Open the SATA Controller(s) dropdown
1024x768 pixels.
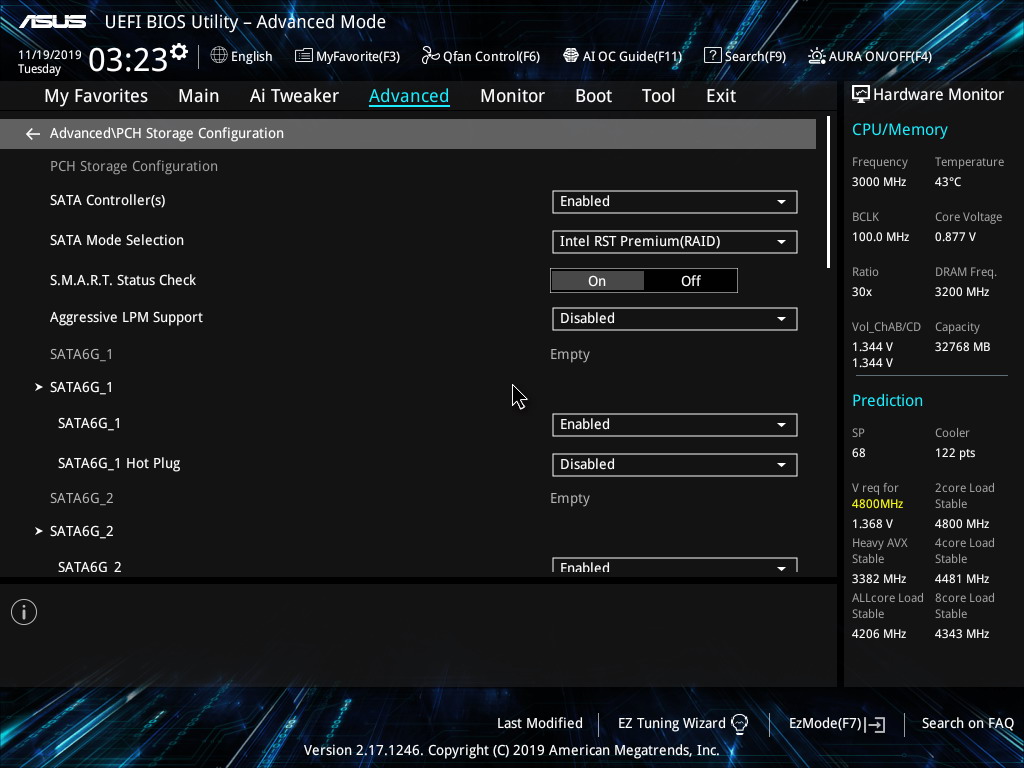pyautogui.click(x=675, y=202)
